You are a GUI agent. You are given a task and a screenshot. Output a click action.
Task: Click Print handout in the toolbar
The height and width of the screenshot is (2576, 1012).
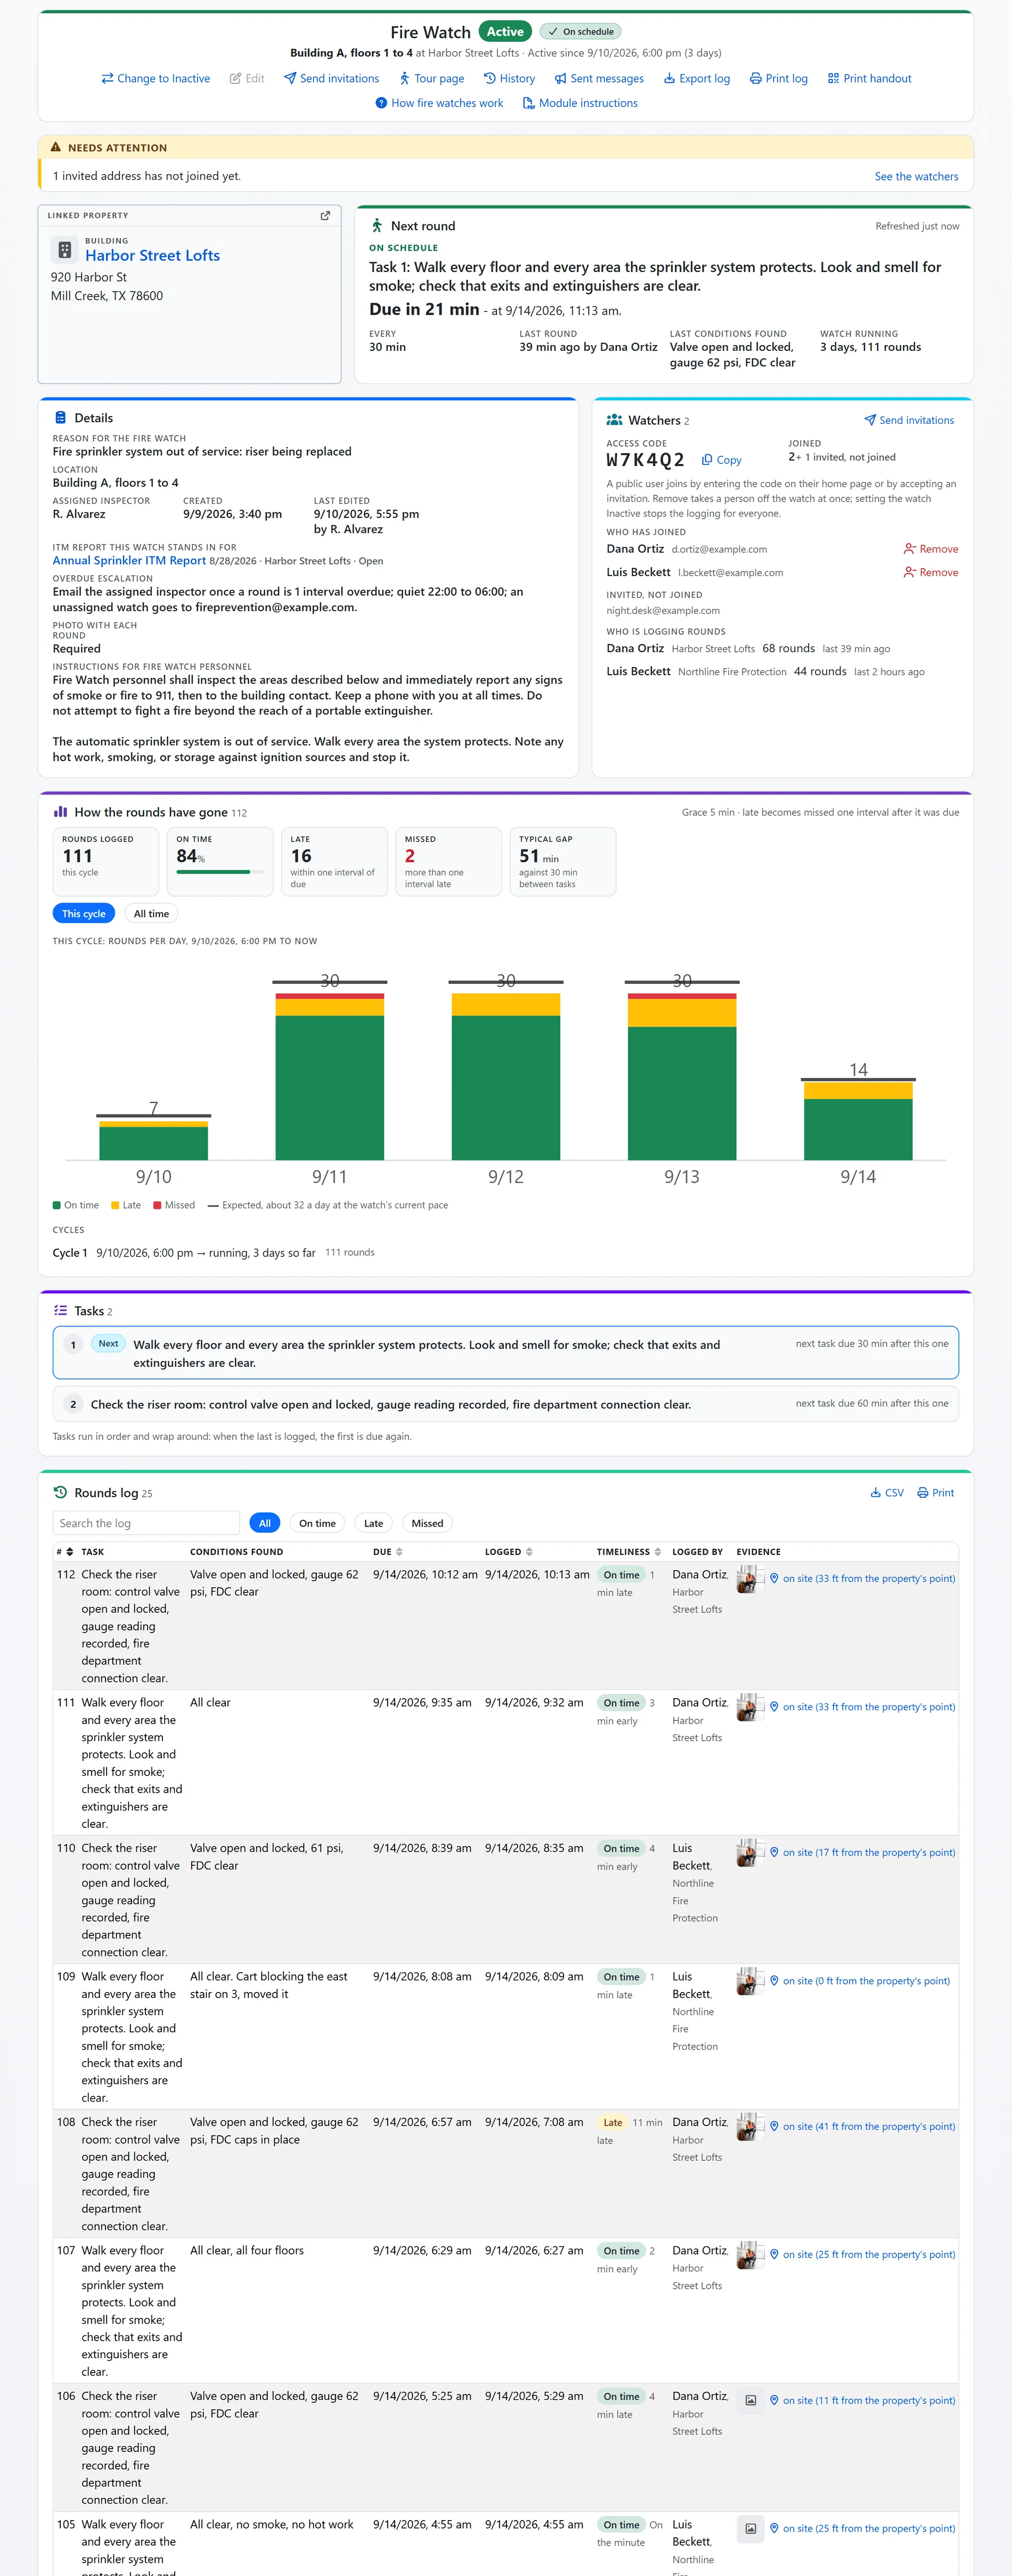click(869, 78)
